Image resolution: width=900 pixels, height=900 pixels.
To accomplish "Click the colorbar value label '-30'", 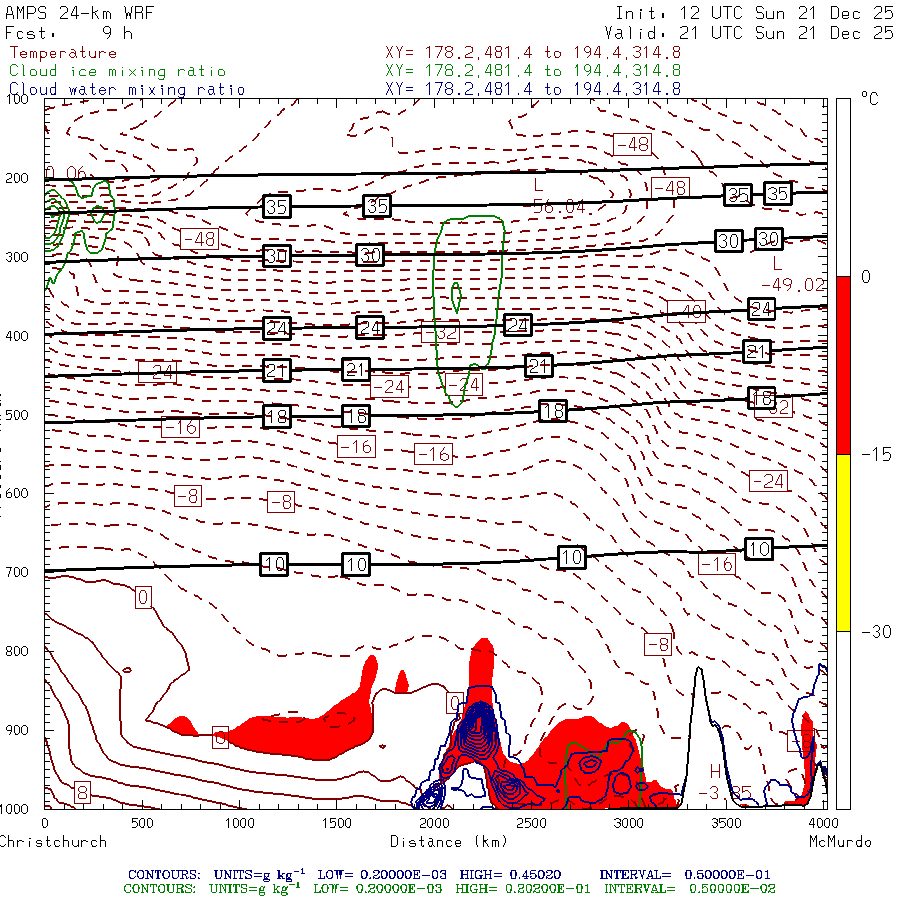I will tap(876, 632).
